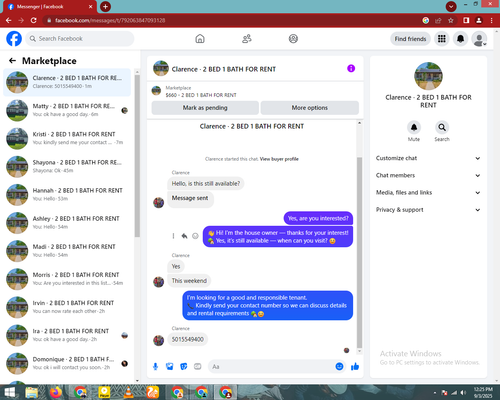Image resolution: width=500 pixels, height=400 pixels.
Task: Open Ira conversation in the list
Action: coord(67,335)
